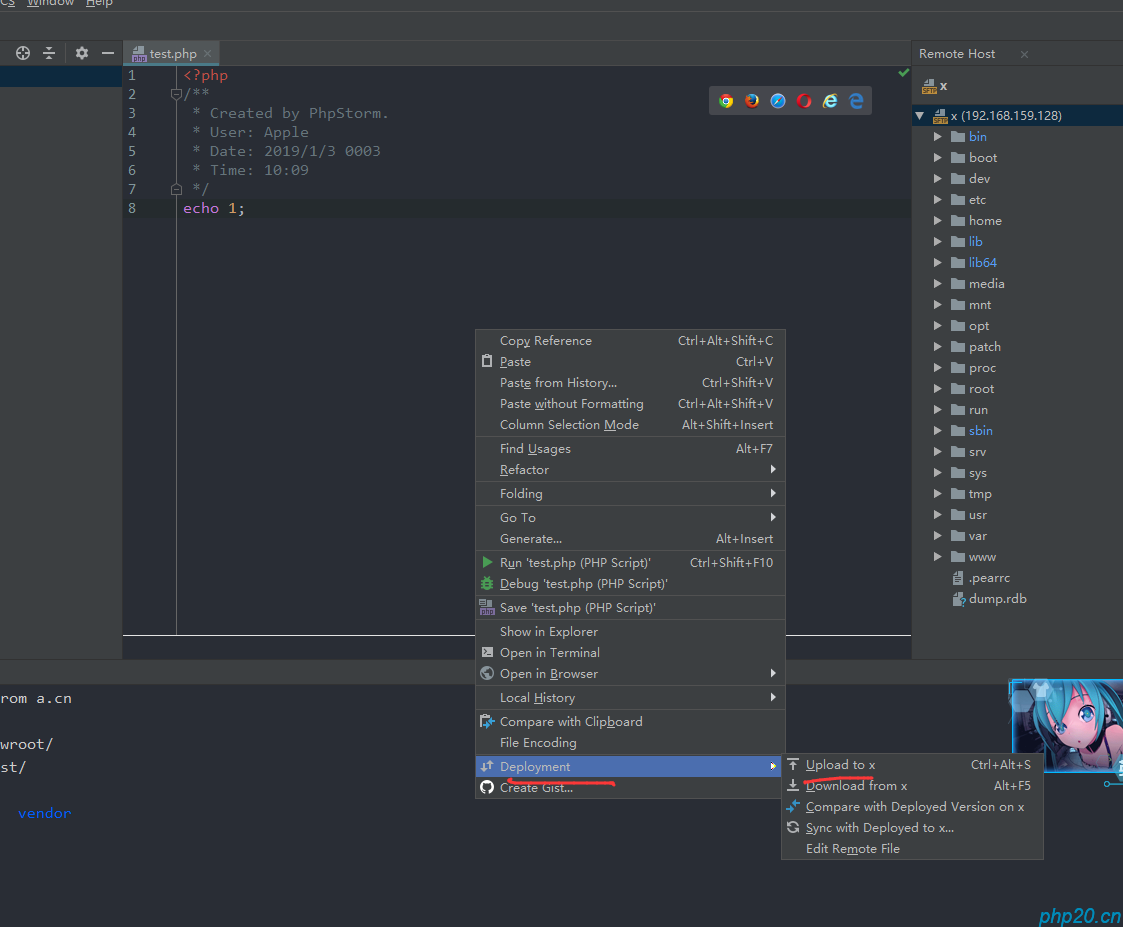Screen dimensions: 1123x927
Task: Open file in Safari browser icon
Action: pyautogui.click(x=778, y=100)
